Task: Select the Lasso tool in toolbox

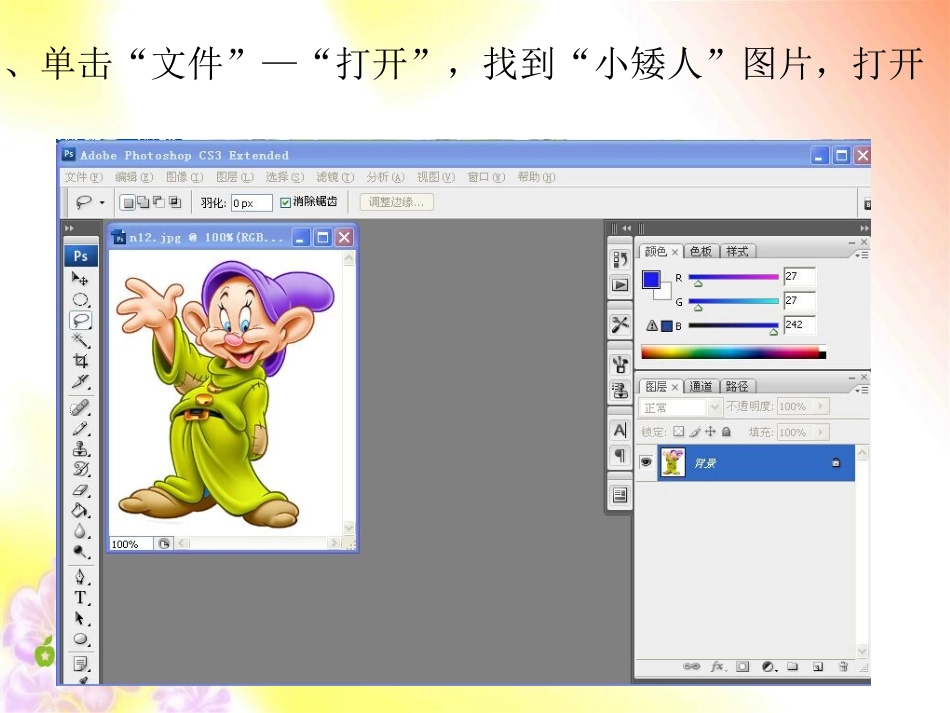Action: pyautogui.click(x=80, y=320)
